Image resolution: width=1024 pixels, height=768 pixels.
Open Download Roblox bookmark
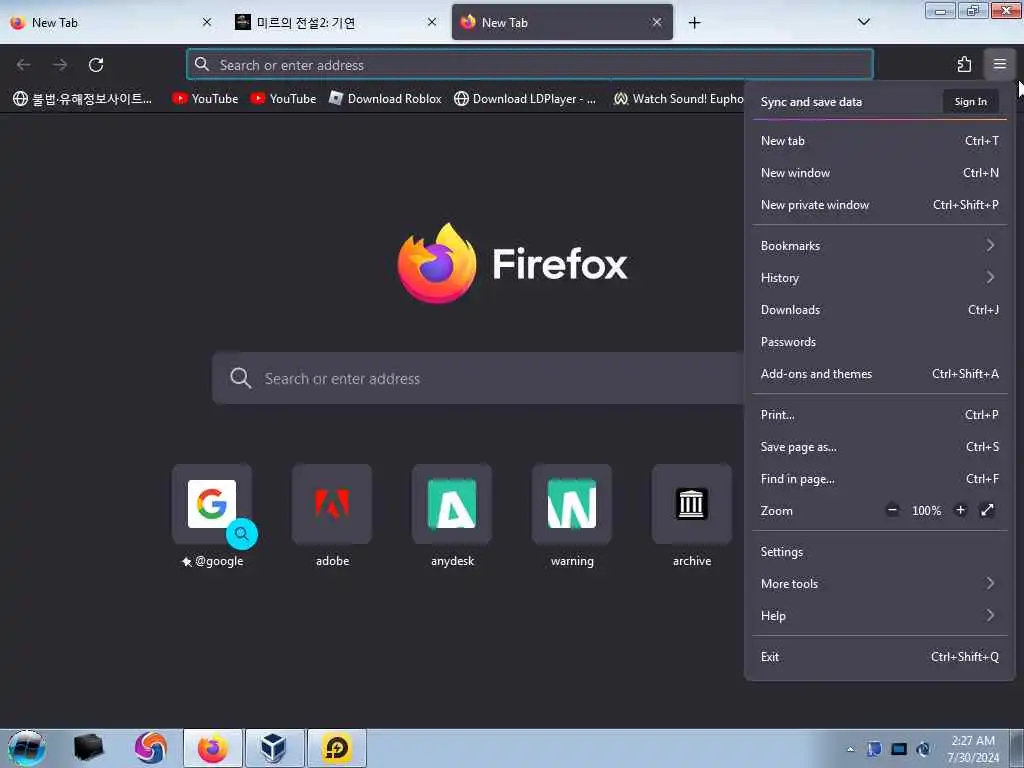[x=385, y=99]
